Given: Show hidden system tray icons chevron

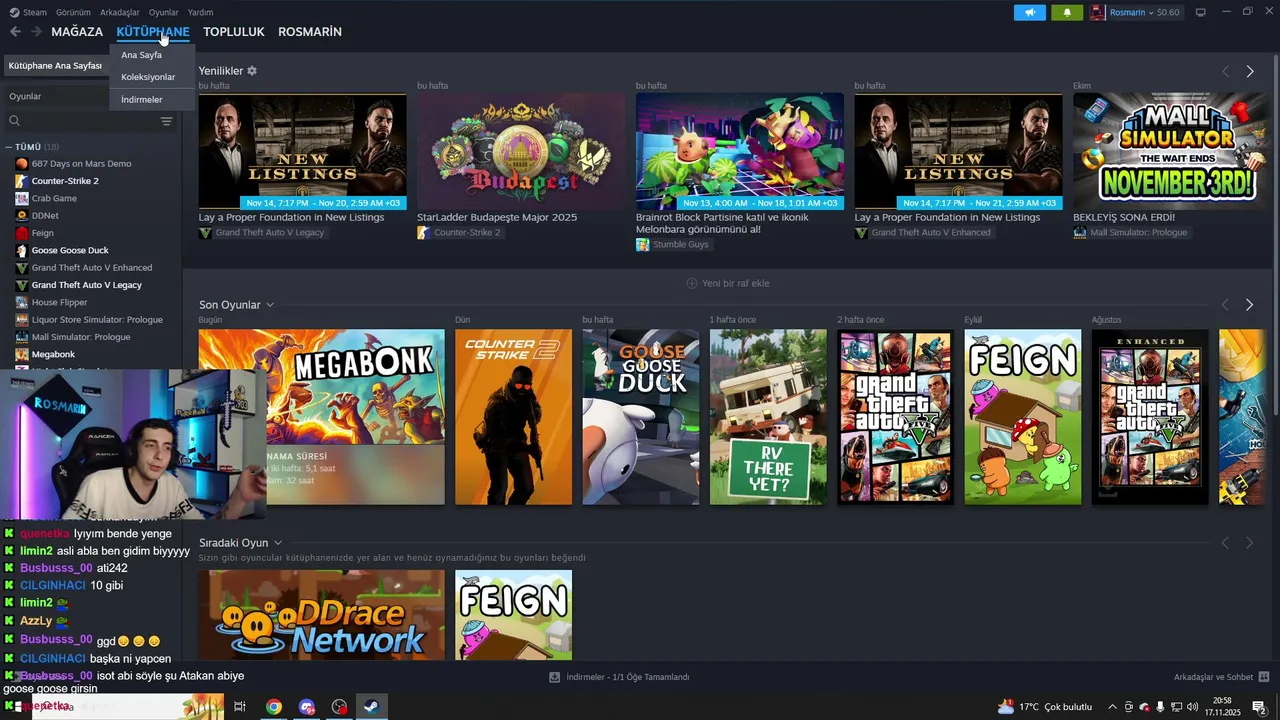Looking at the screenshot, I should point(1112,707).
